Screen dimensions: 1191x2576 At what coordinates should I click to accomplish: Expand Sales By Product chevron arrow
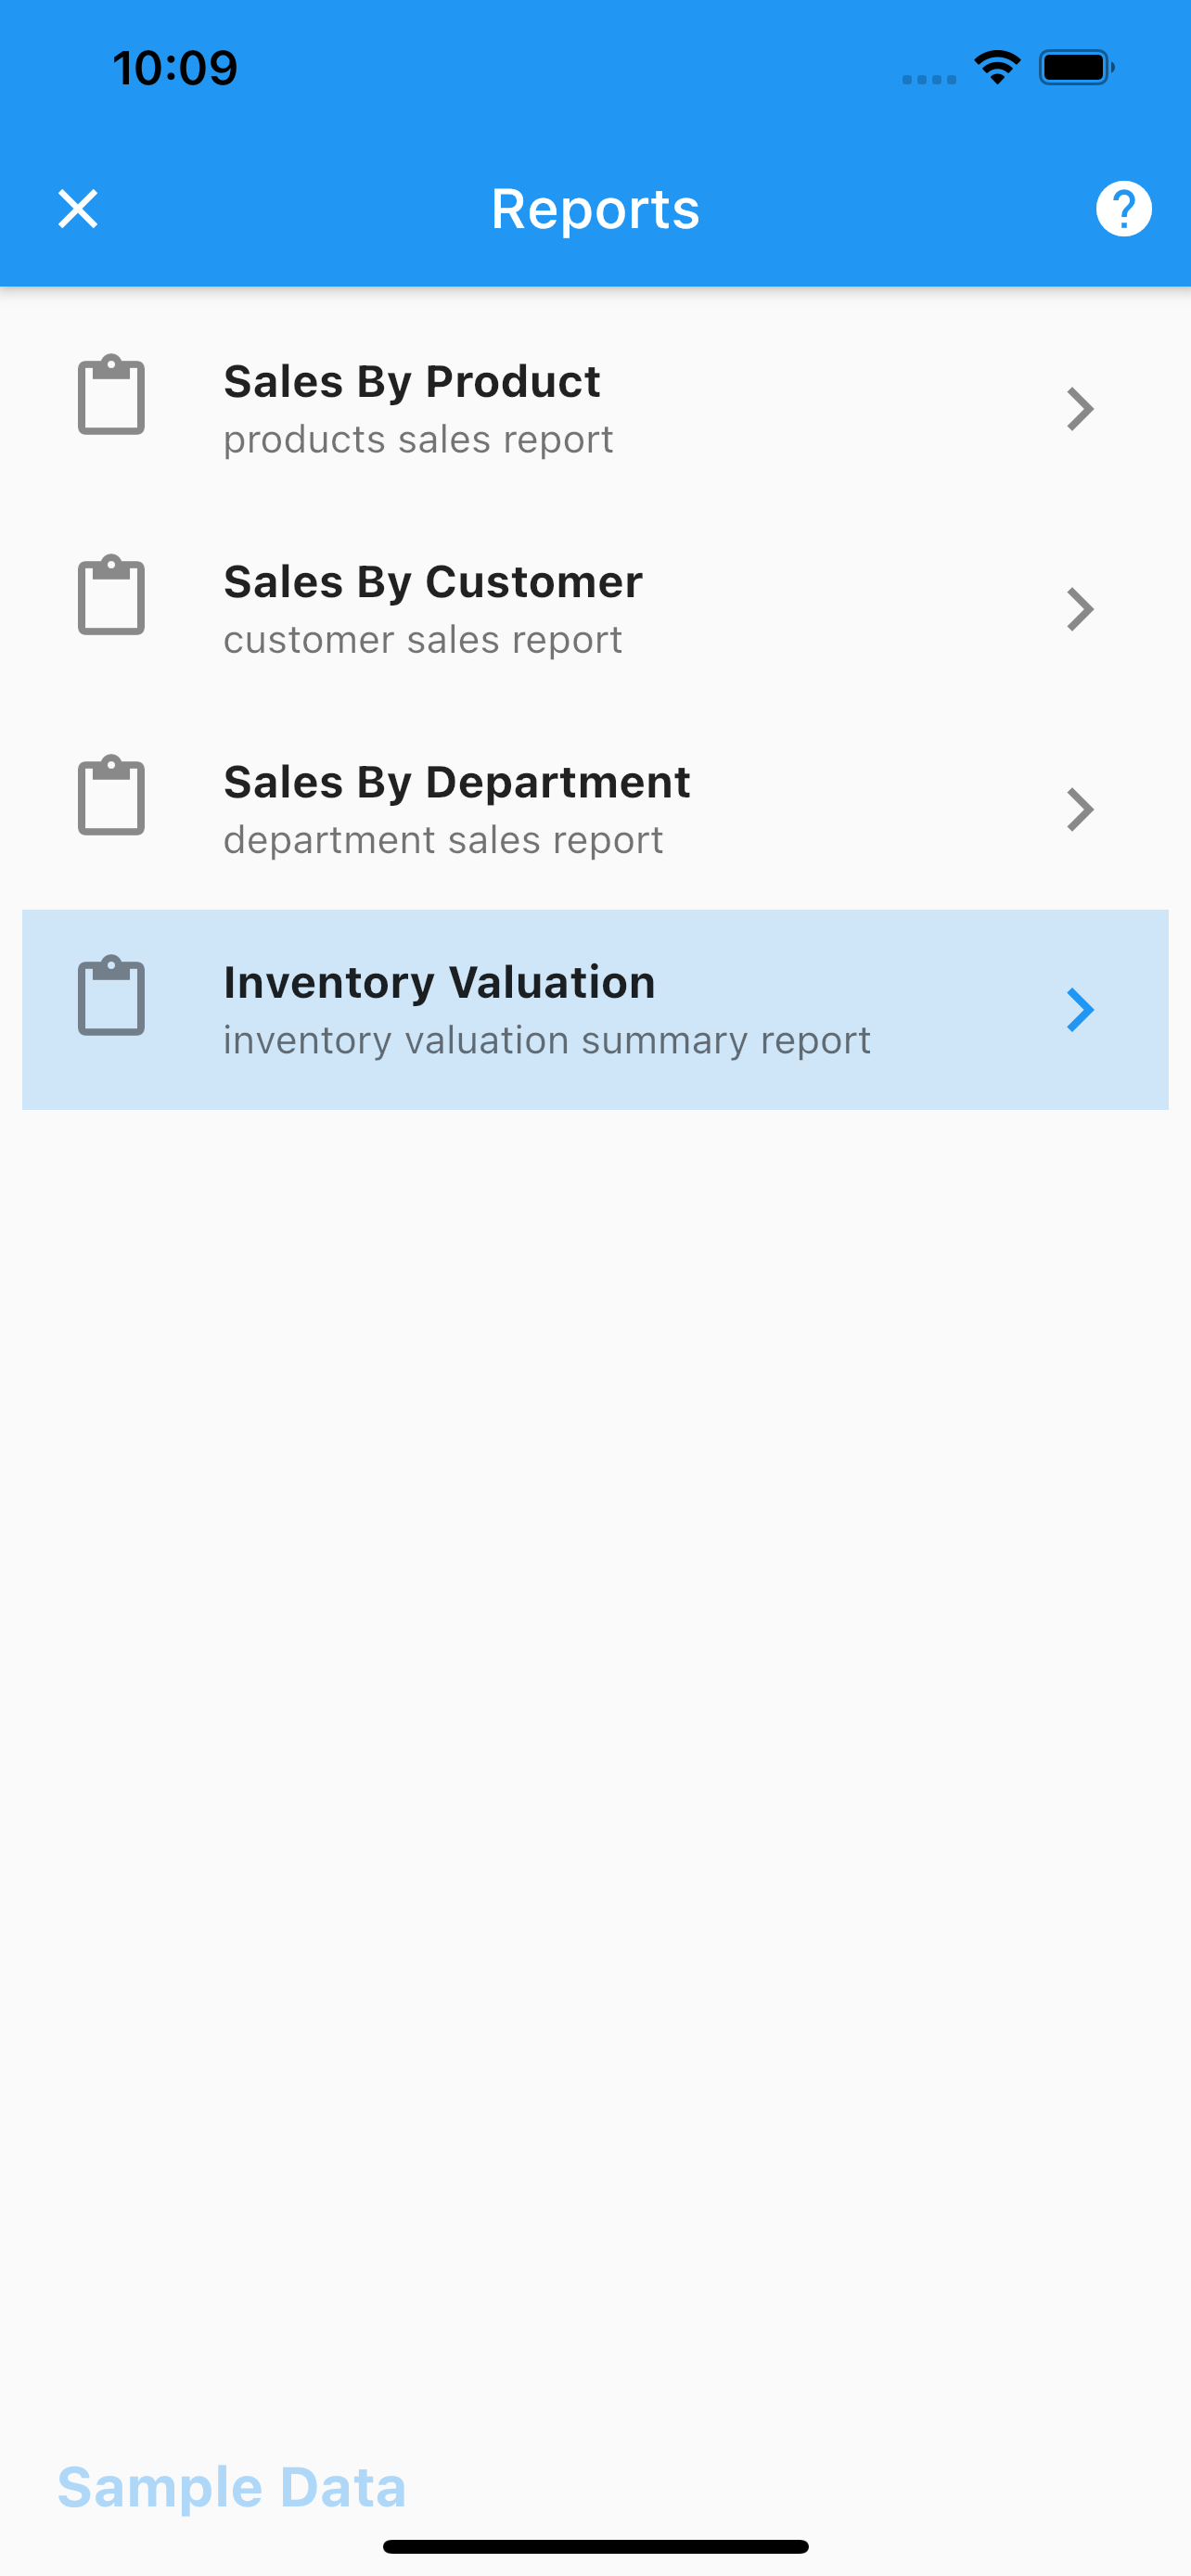pos(1080,409)
